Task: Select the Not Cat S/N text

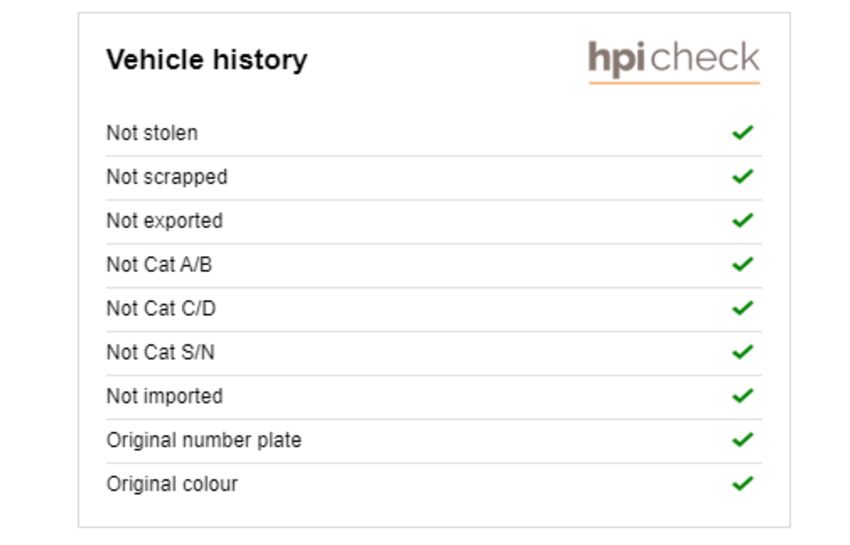Action: pos(160,352)
